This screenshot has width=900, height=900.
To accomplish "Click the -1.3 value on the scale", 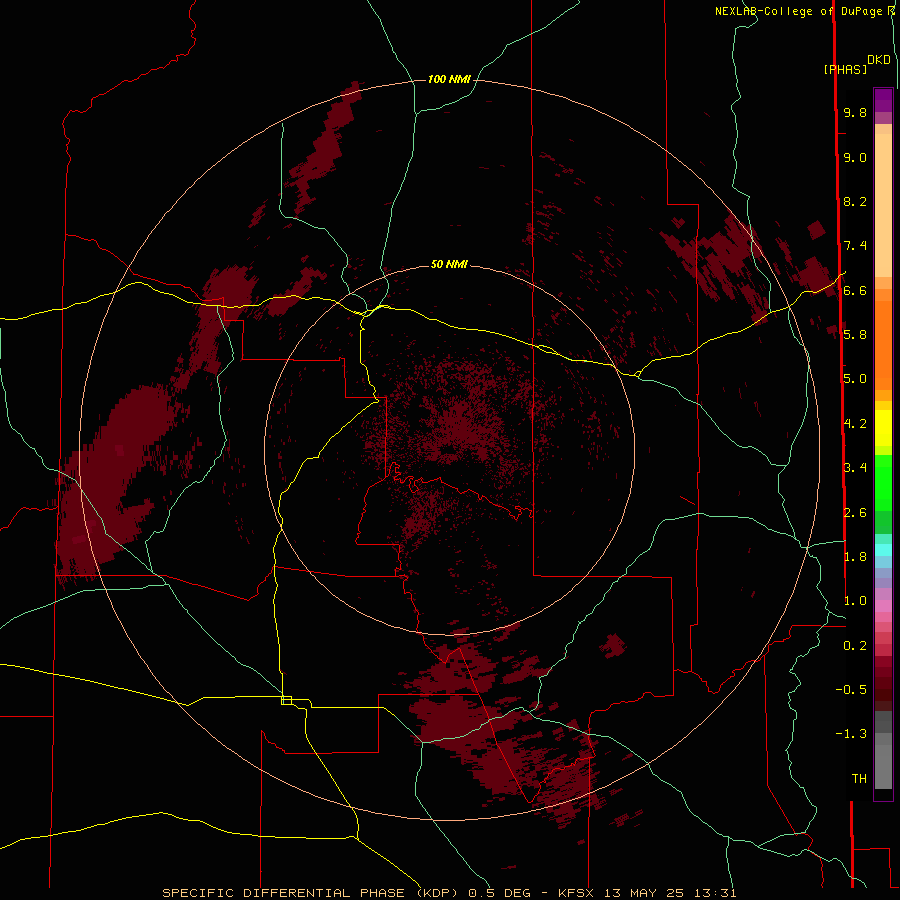I will click(851, 734).
